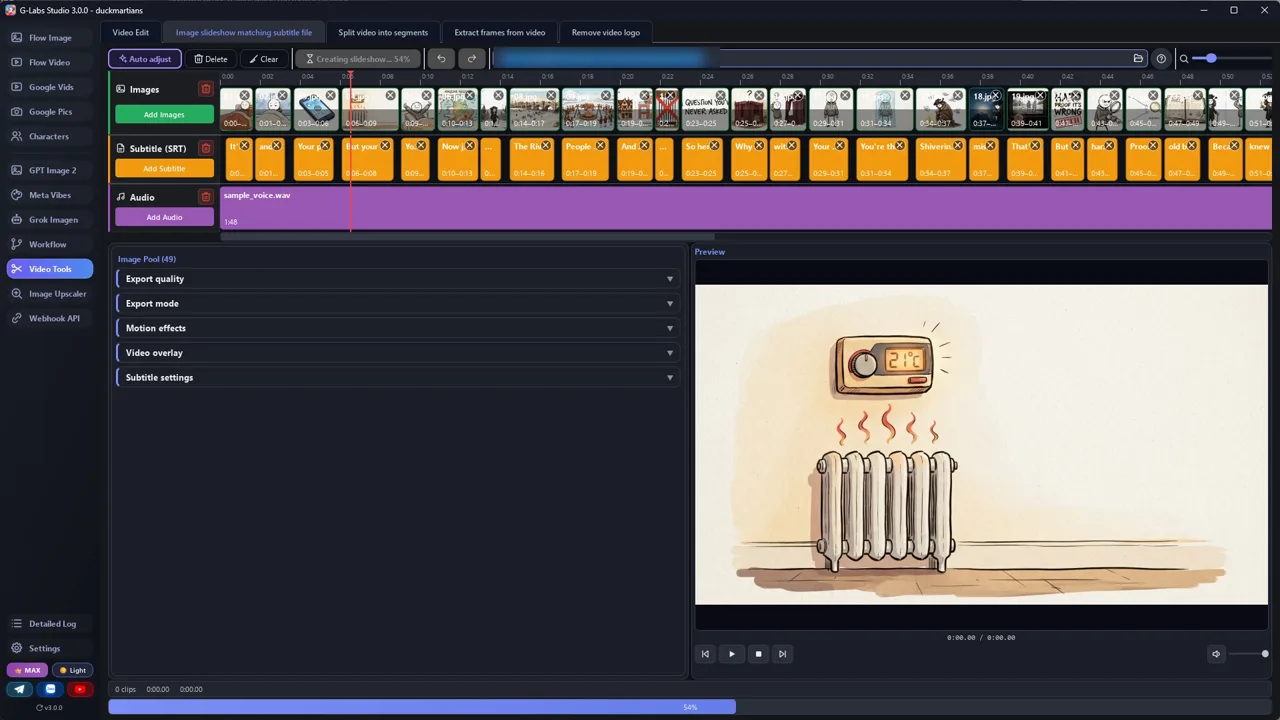
Task: Select the sample_voice.wav audio clip
Action: pos(746,209)
